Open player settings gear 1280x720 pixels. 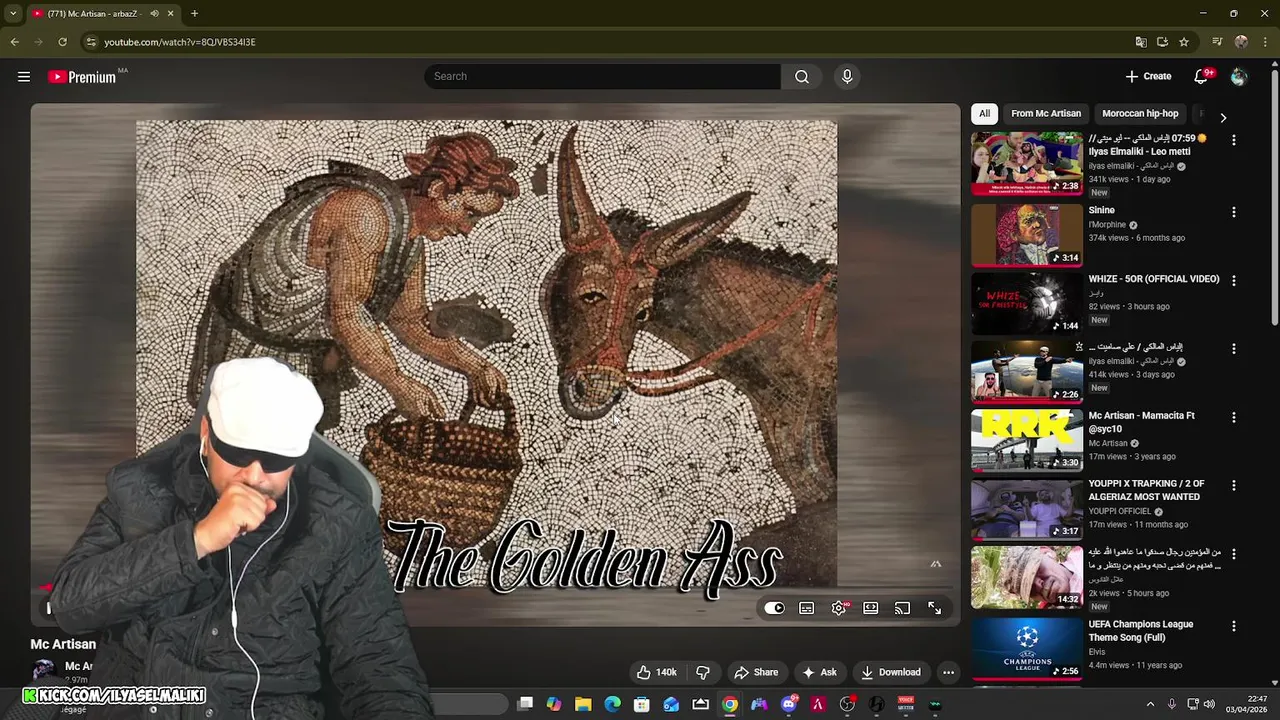click(x=839, y=608)
